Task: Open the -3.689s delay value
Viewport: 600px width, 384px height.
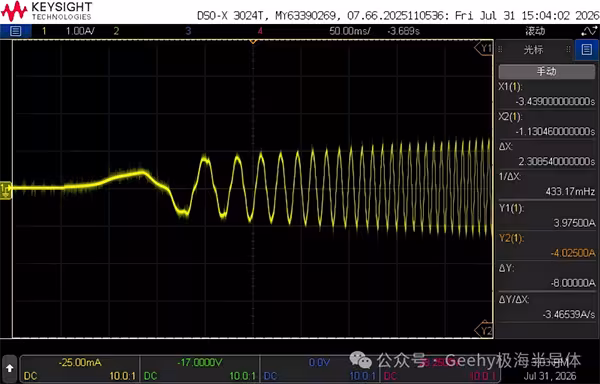Action: (x=403, y=31)
